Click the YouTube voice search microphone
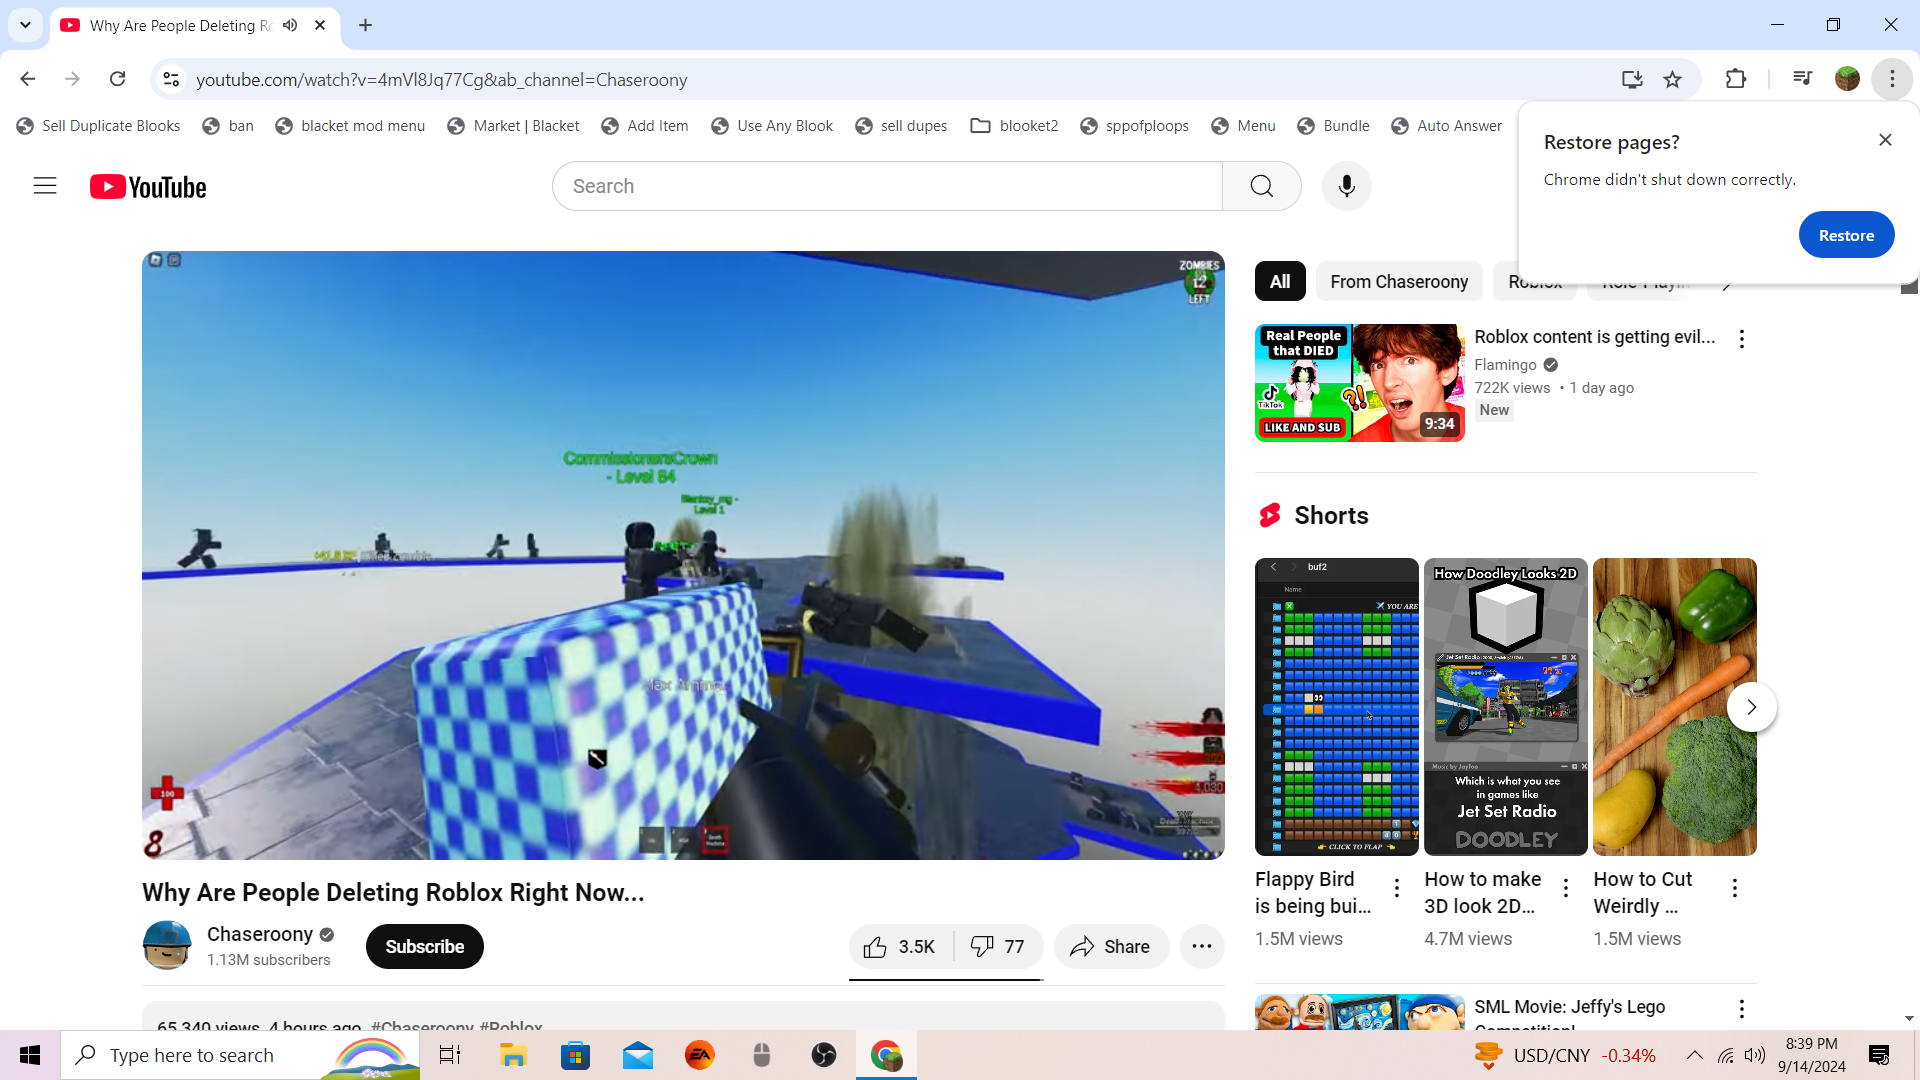Viewport: 1920px width, 1080px height. [1346, 186]
